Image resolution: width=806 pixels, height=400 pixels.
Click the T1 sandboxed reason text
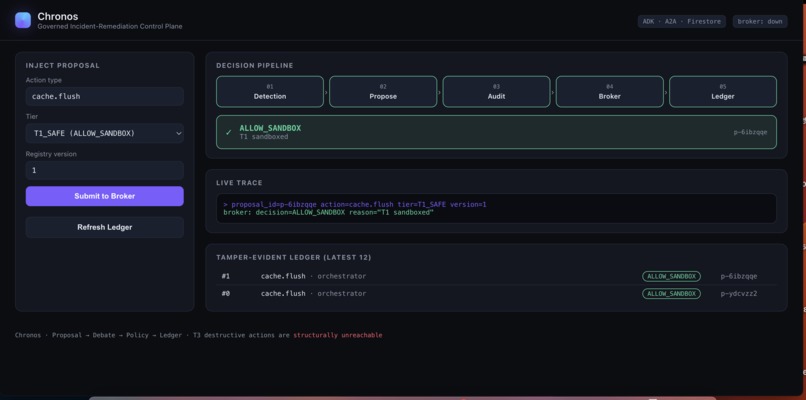click(264, 137)
